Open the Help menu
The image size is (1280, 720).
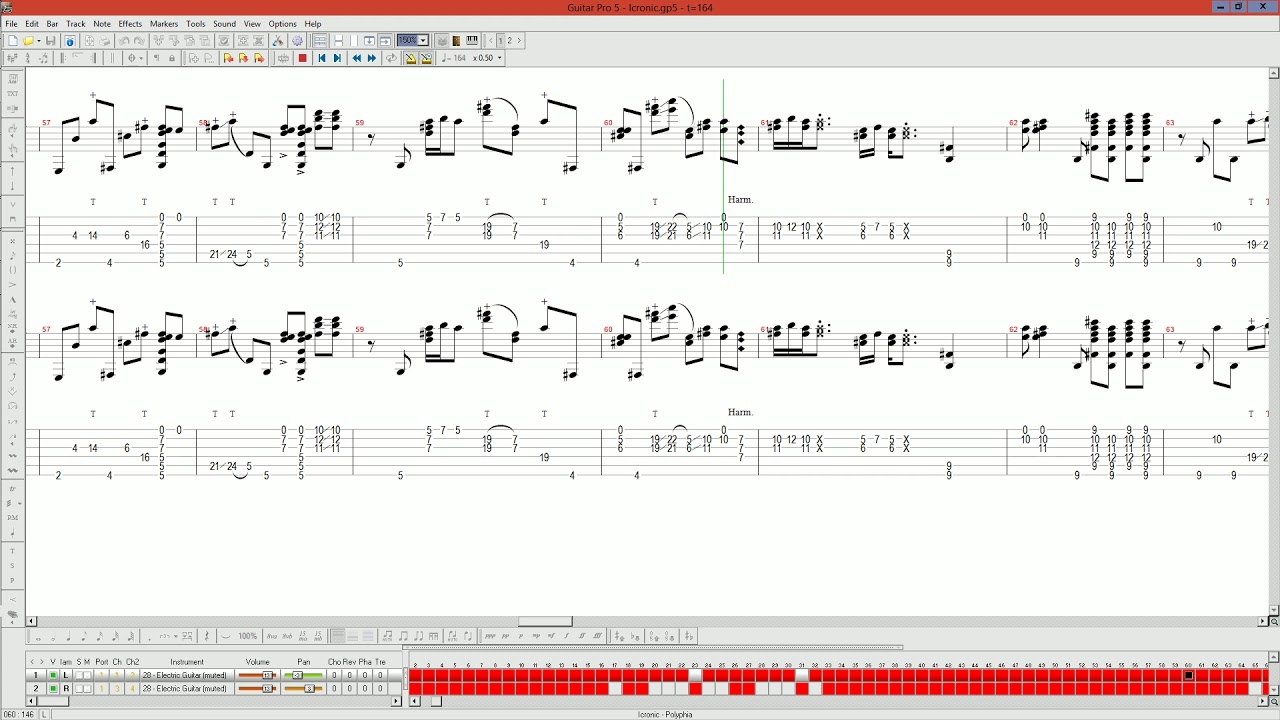click(x=313, y=24)
